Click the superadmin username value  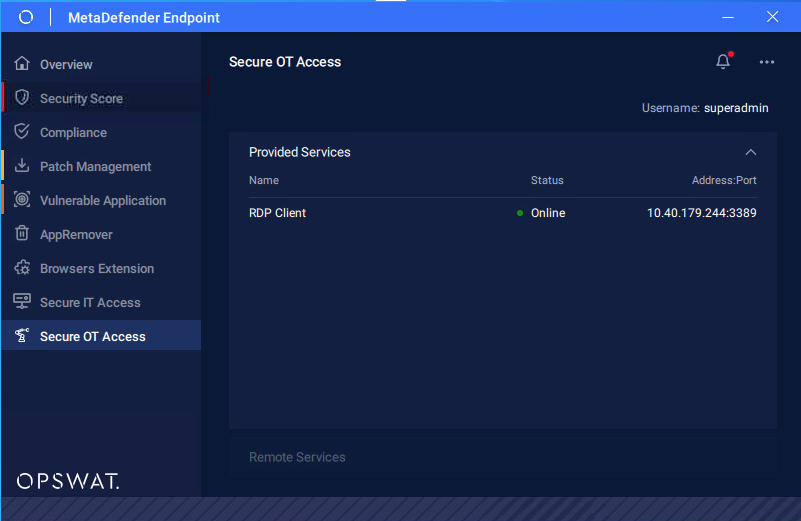[736, 108]
